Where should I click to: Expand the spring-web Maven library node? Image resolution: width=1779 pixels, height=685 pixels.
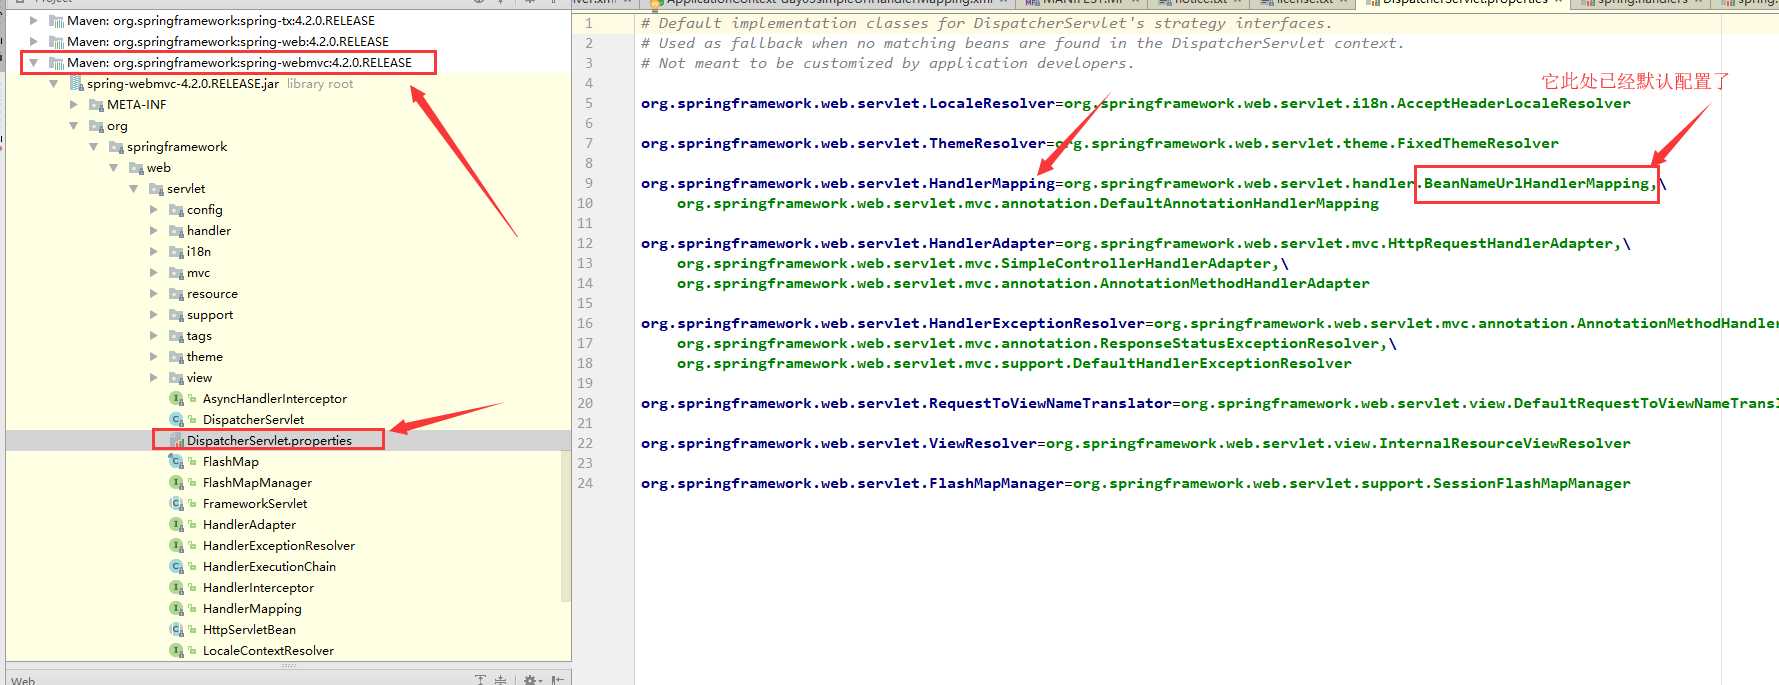[x=34, y=41]
